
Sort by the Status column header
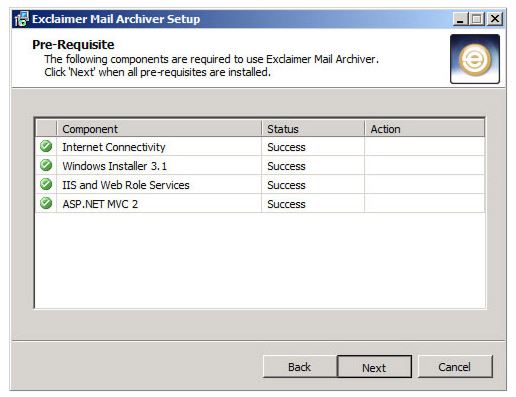(x=313, y=129)
